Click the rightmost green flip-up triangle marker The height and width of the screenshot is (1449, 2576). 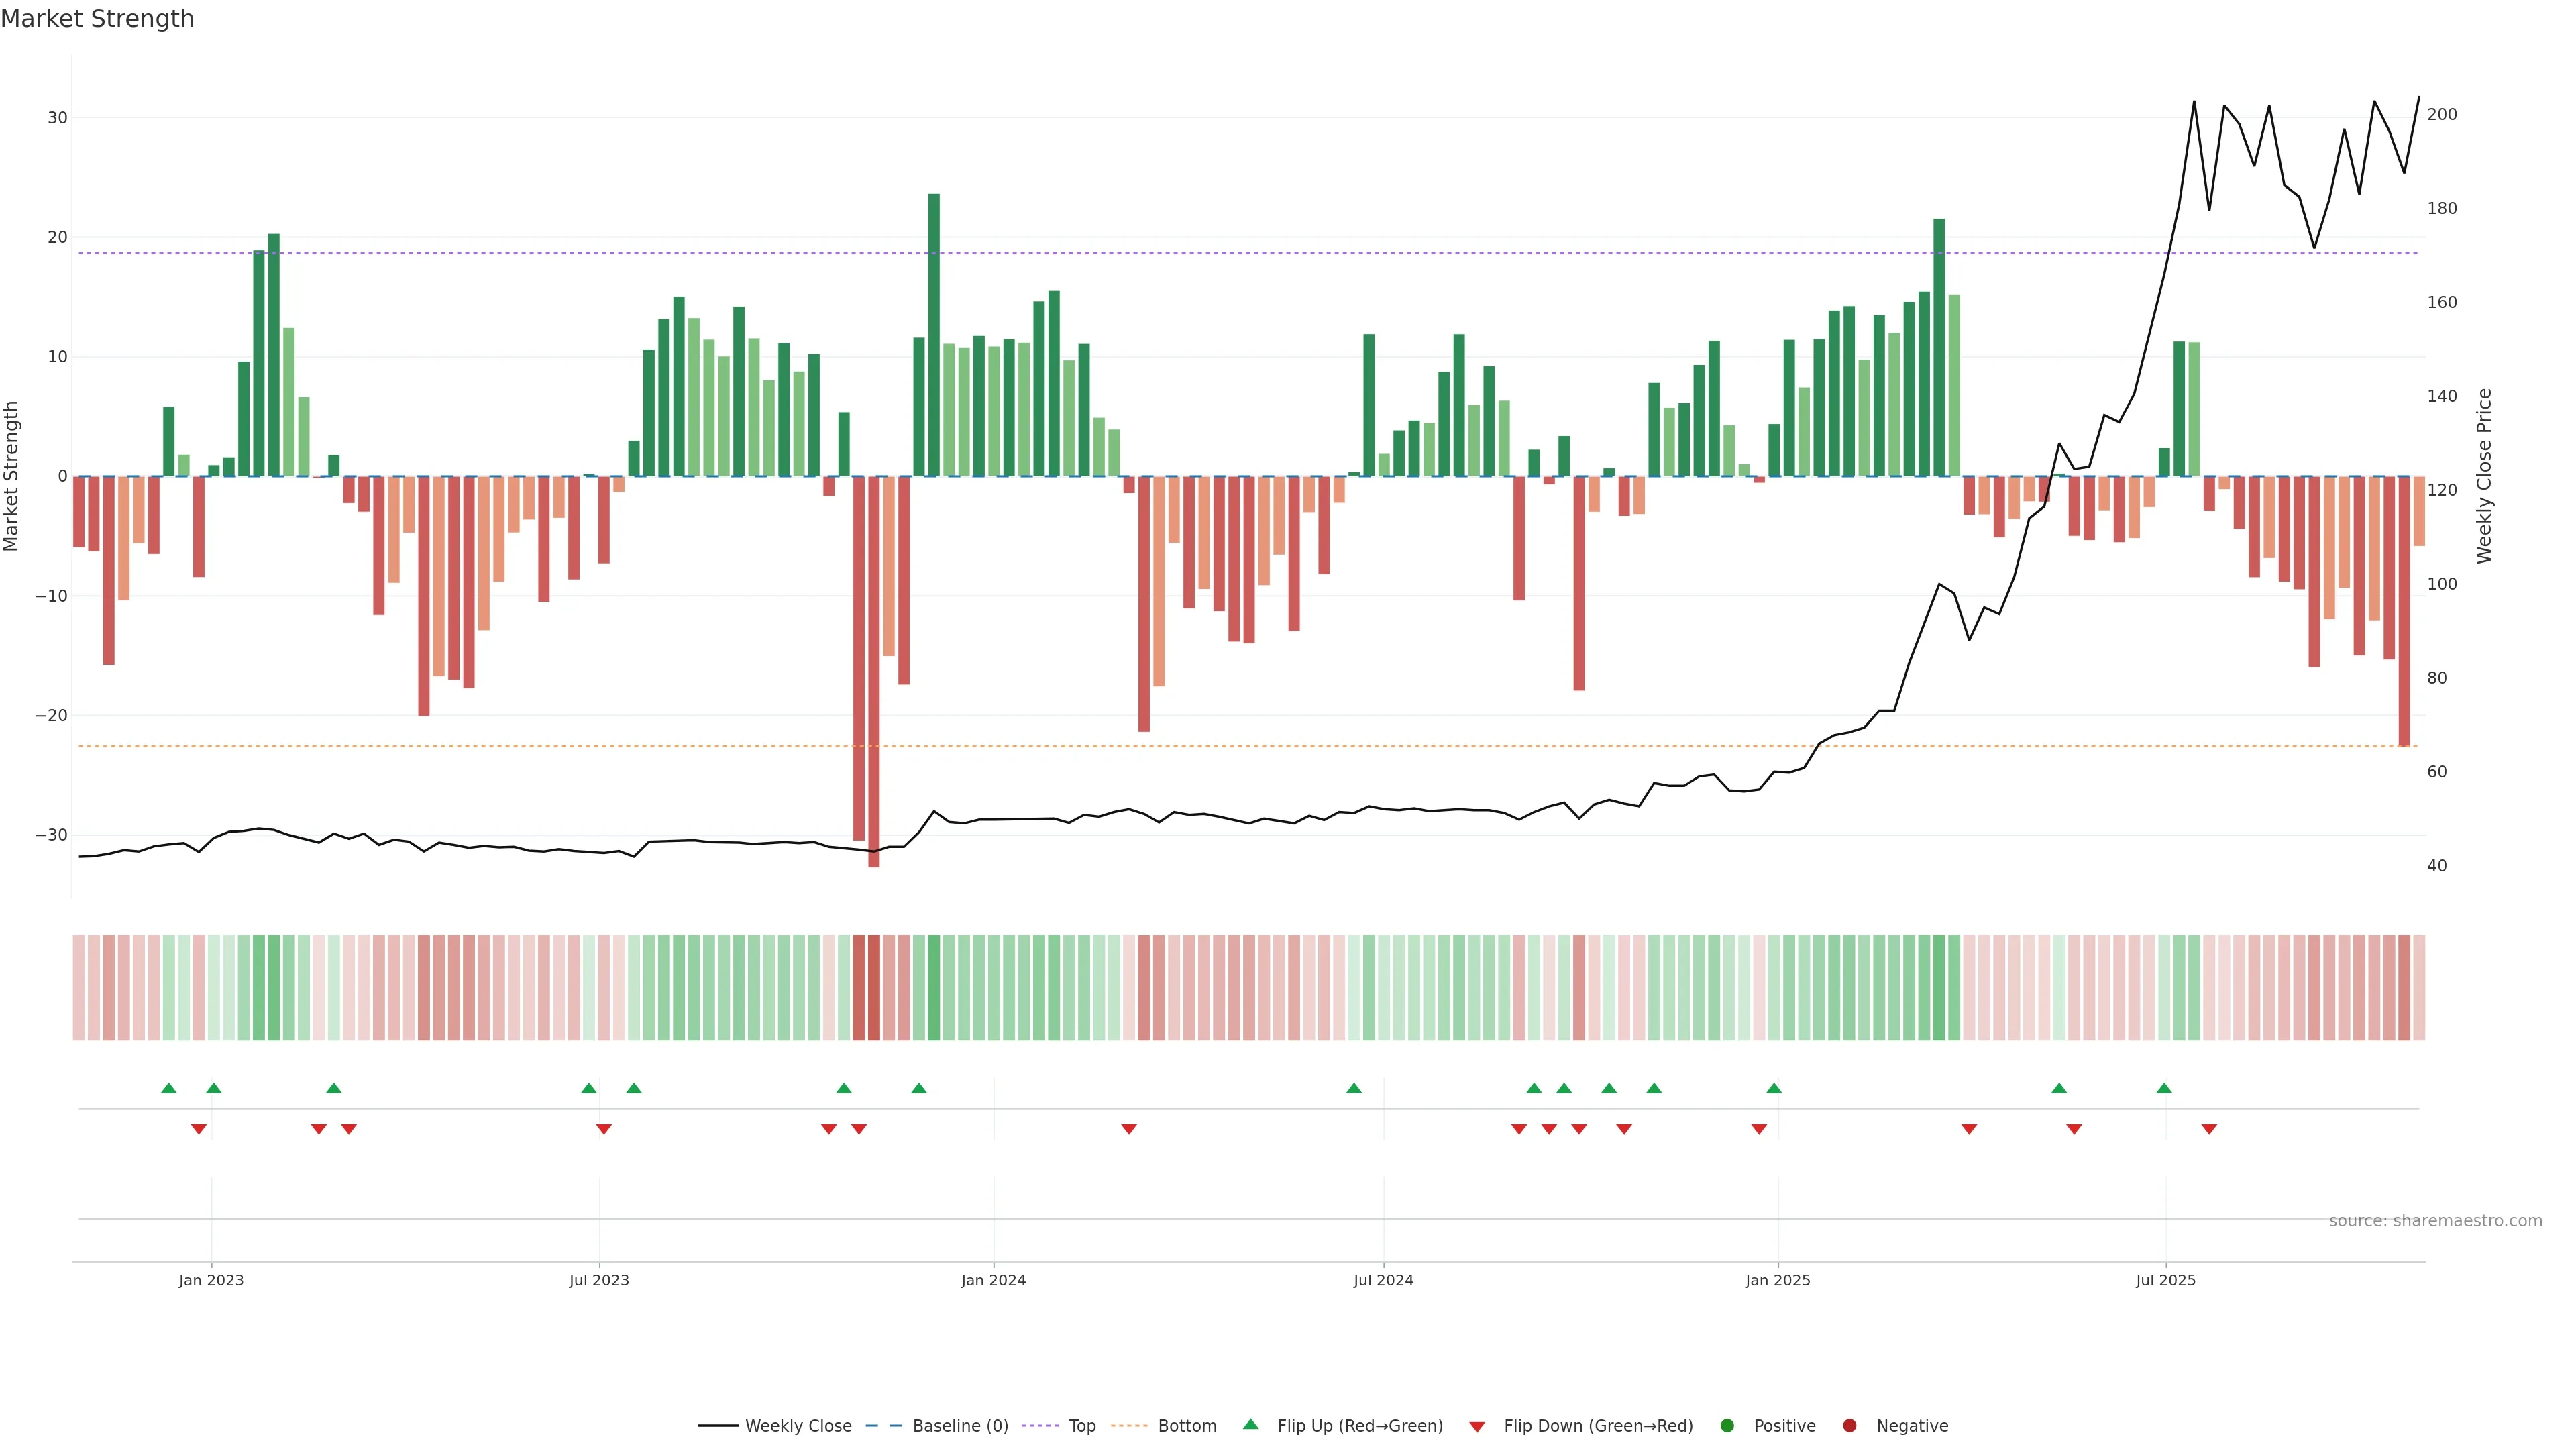[x=2164, y=1088]
